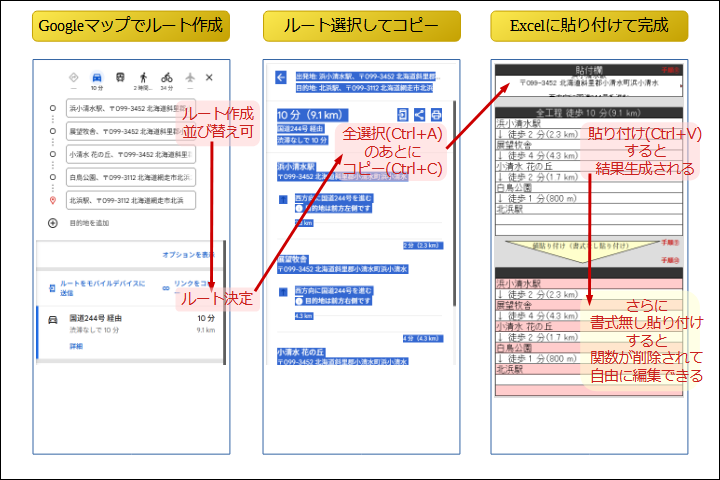Click the 浜小清水駅 stop in route details
Image resolution: width=720 pixels, height=480 pixels.
296,167
